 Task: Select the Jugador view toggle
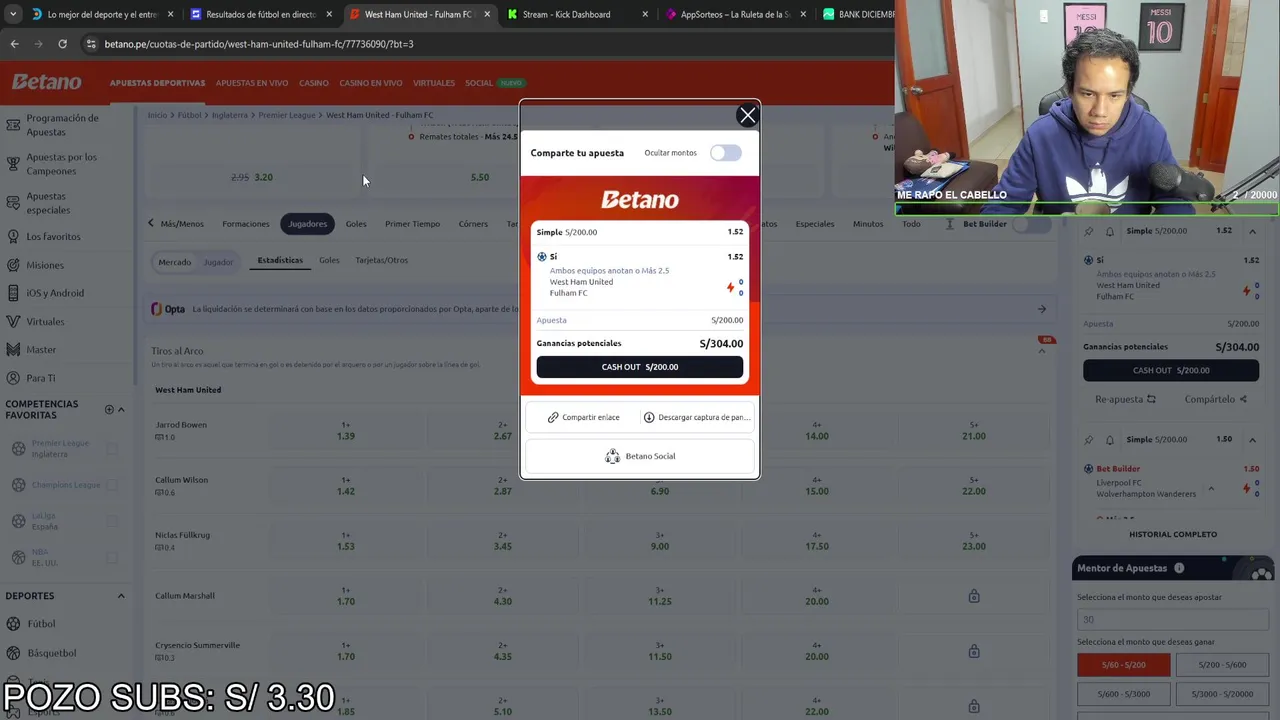coord(218,262)
